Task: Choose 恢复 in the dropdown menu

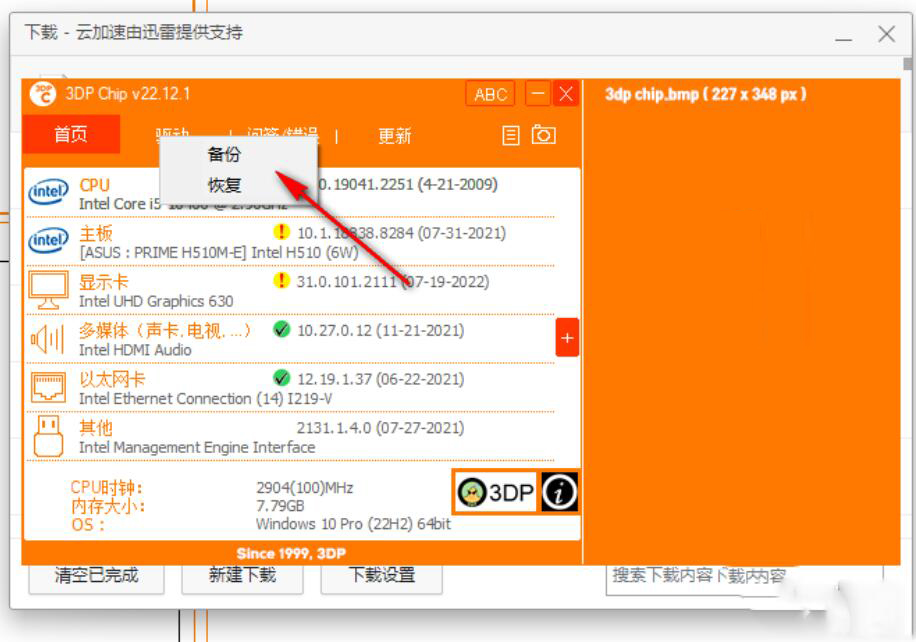Action: coord(224,185)
